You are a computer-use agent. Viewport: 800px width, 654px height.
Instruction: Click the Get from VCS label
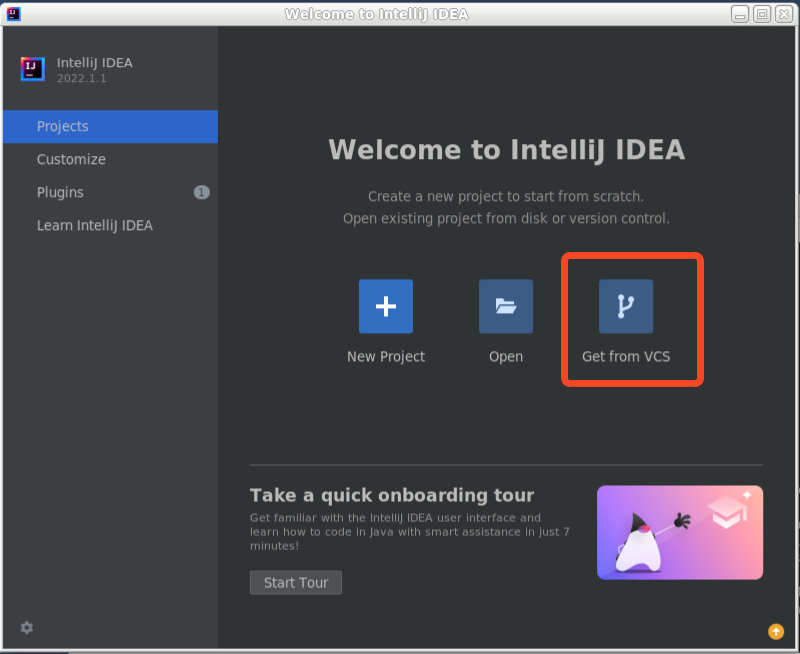(x=626, y=357)
